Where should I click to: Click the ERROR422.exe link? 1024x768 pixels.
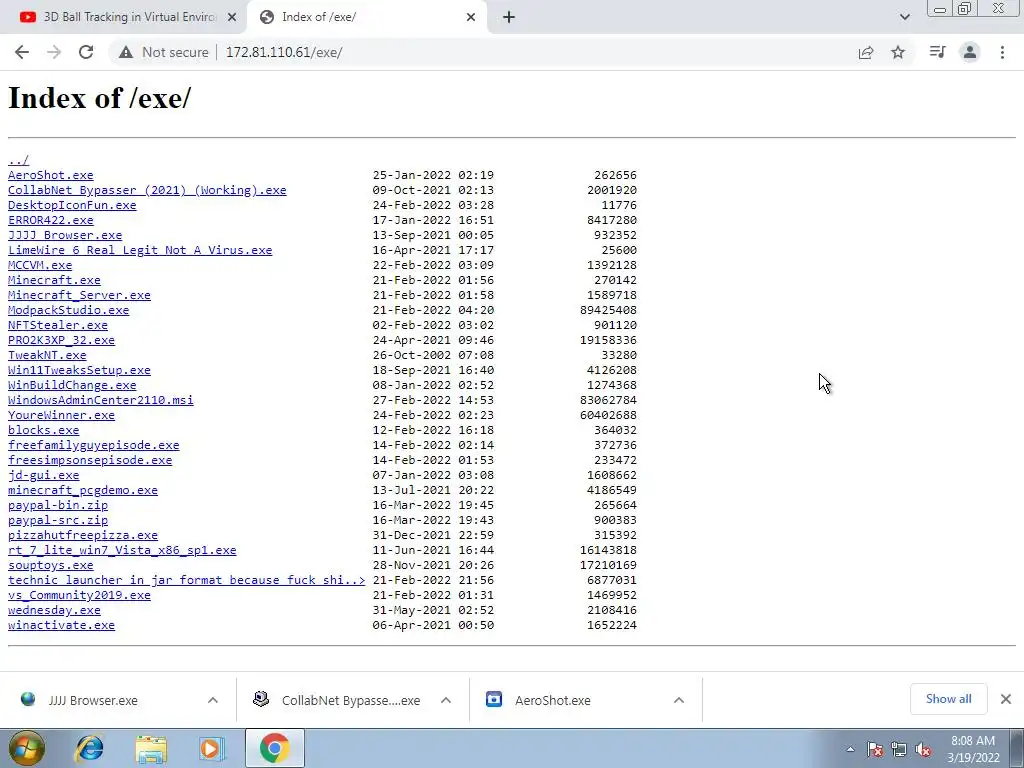(x=50, y=220)
